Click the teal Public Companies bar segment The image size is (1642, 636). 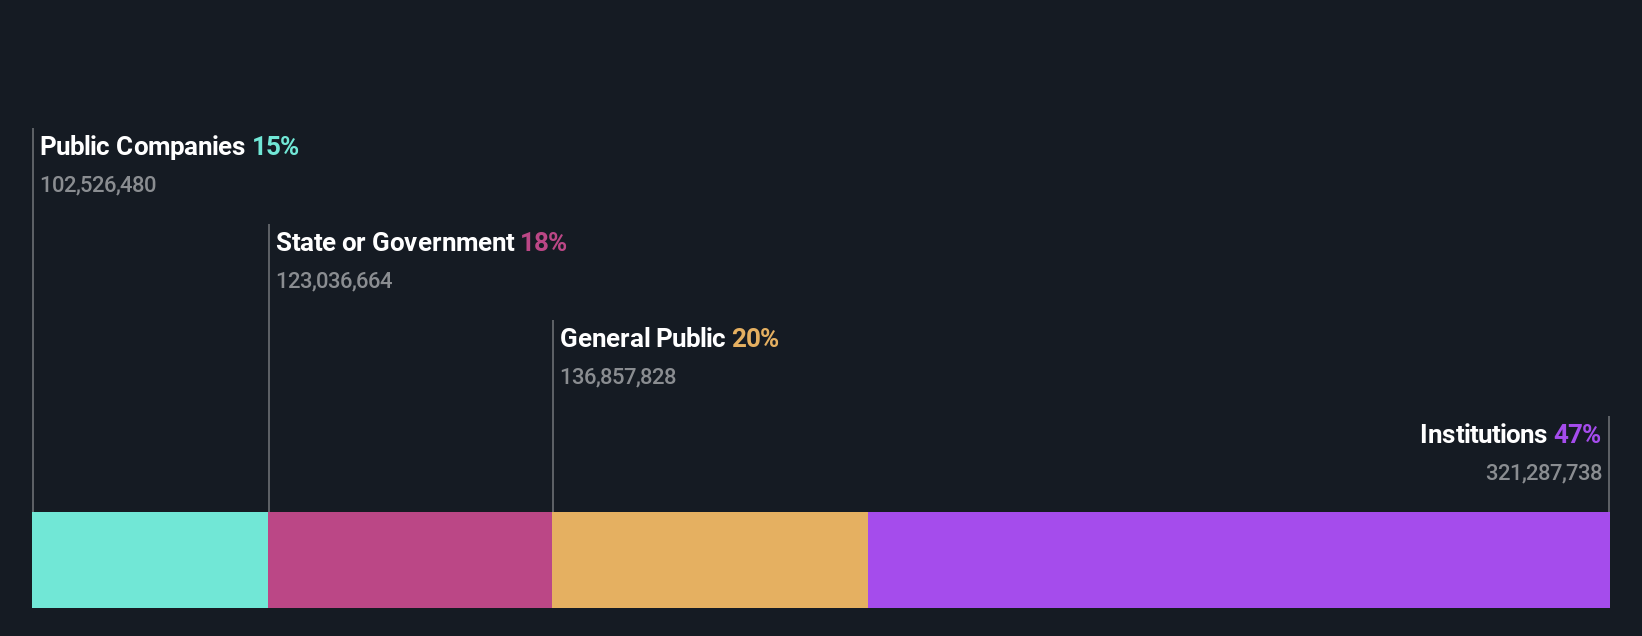coord(150,560)
